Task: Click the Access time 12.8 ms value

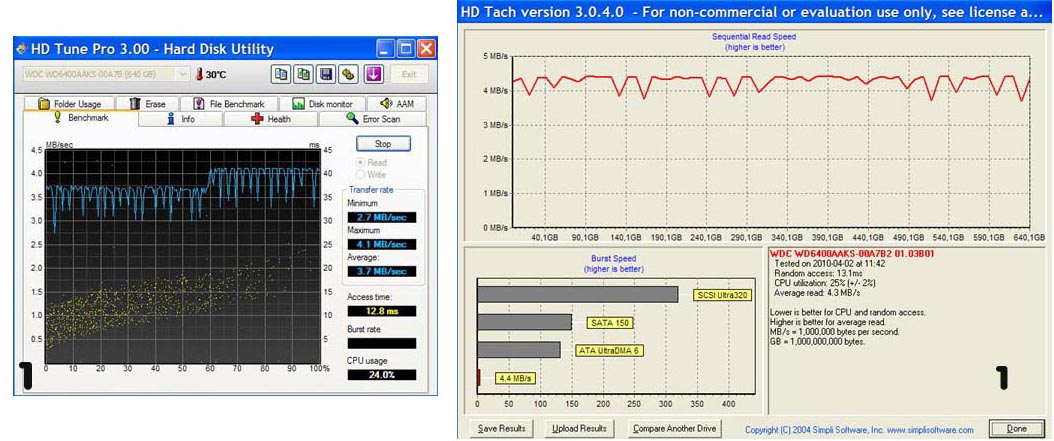Action: pos(382,311)
